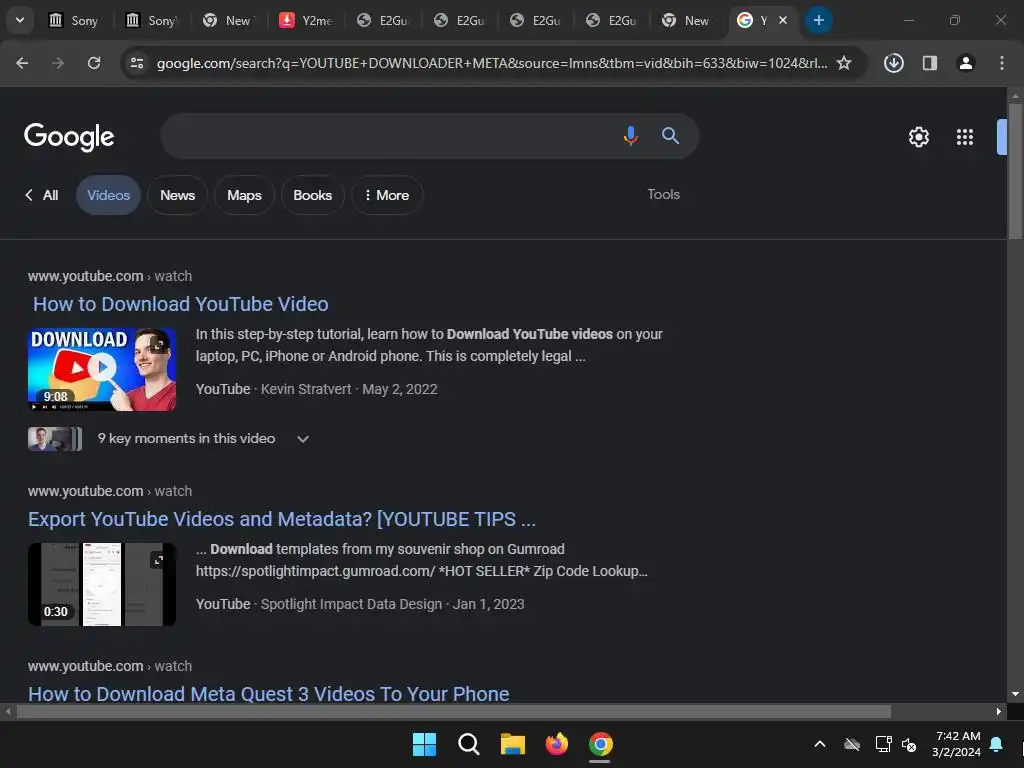Expand preview on the Spotlight Impact thumbnail
Image resolution: width=1024 pixels, height=768 pixels.
click(158, 560)
